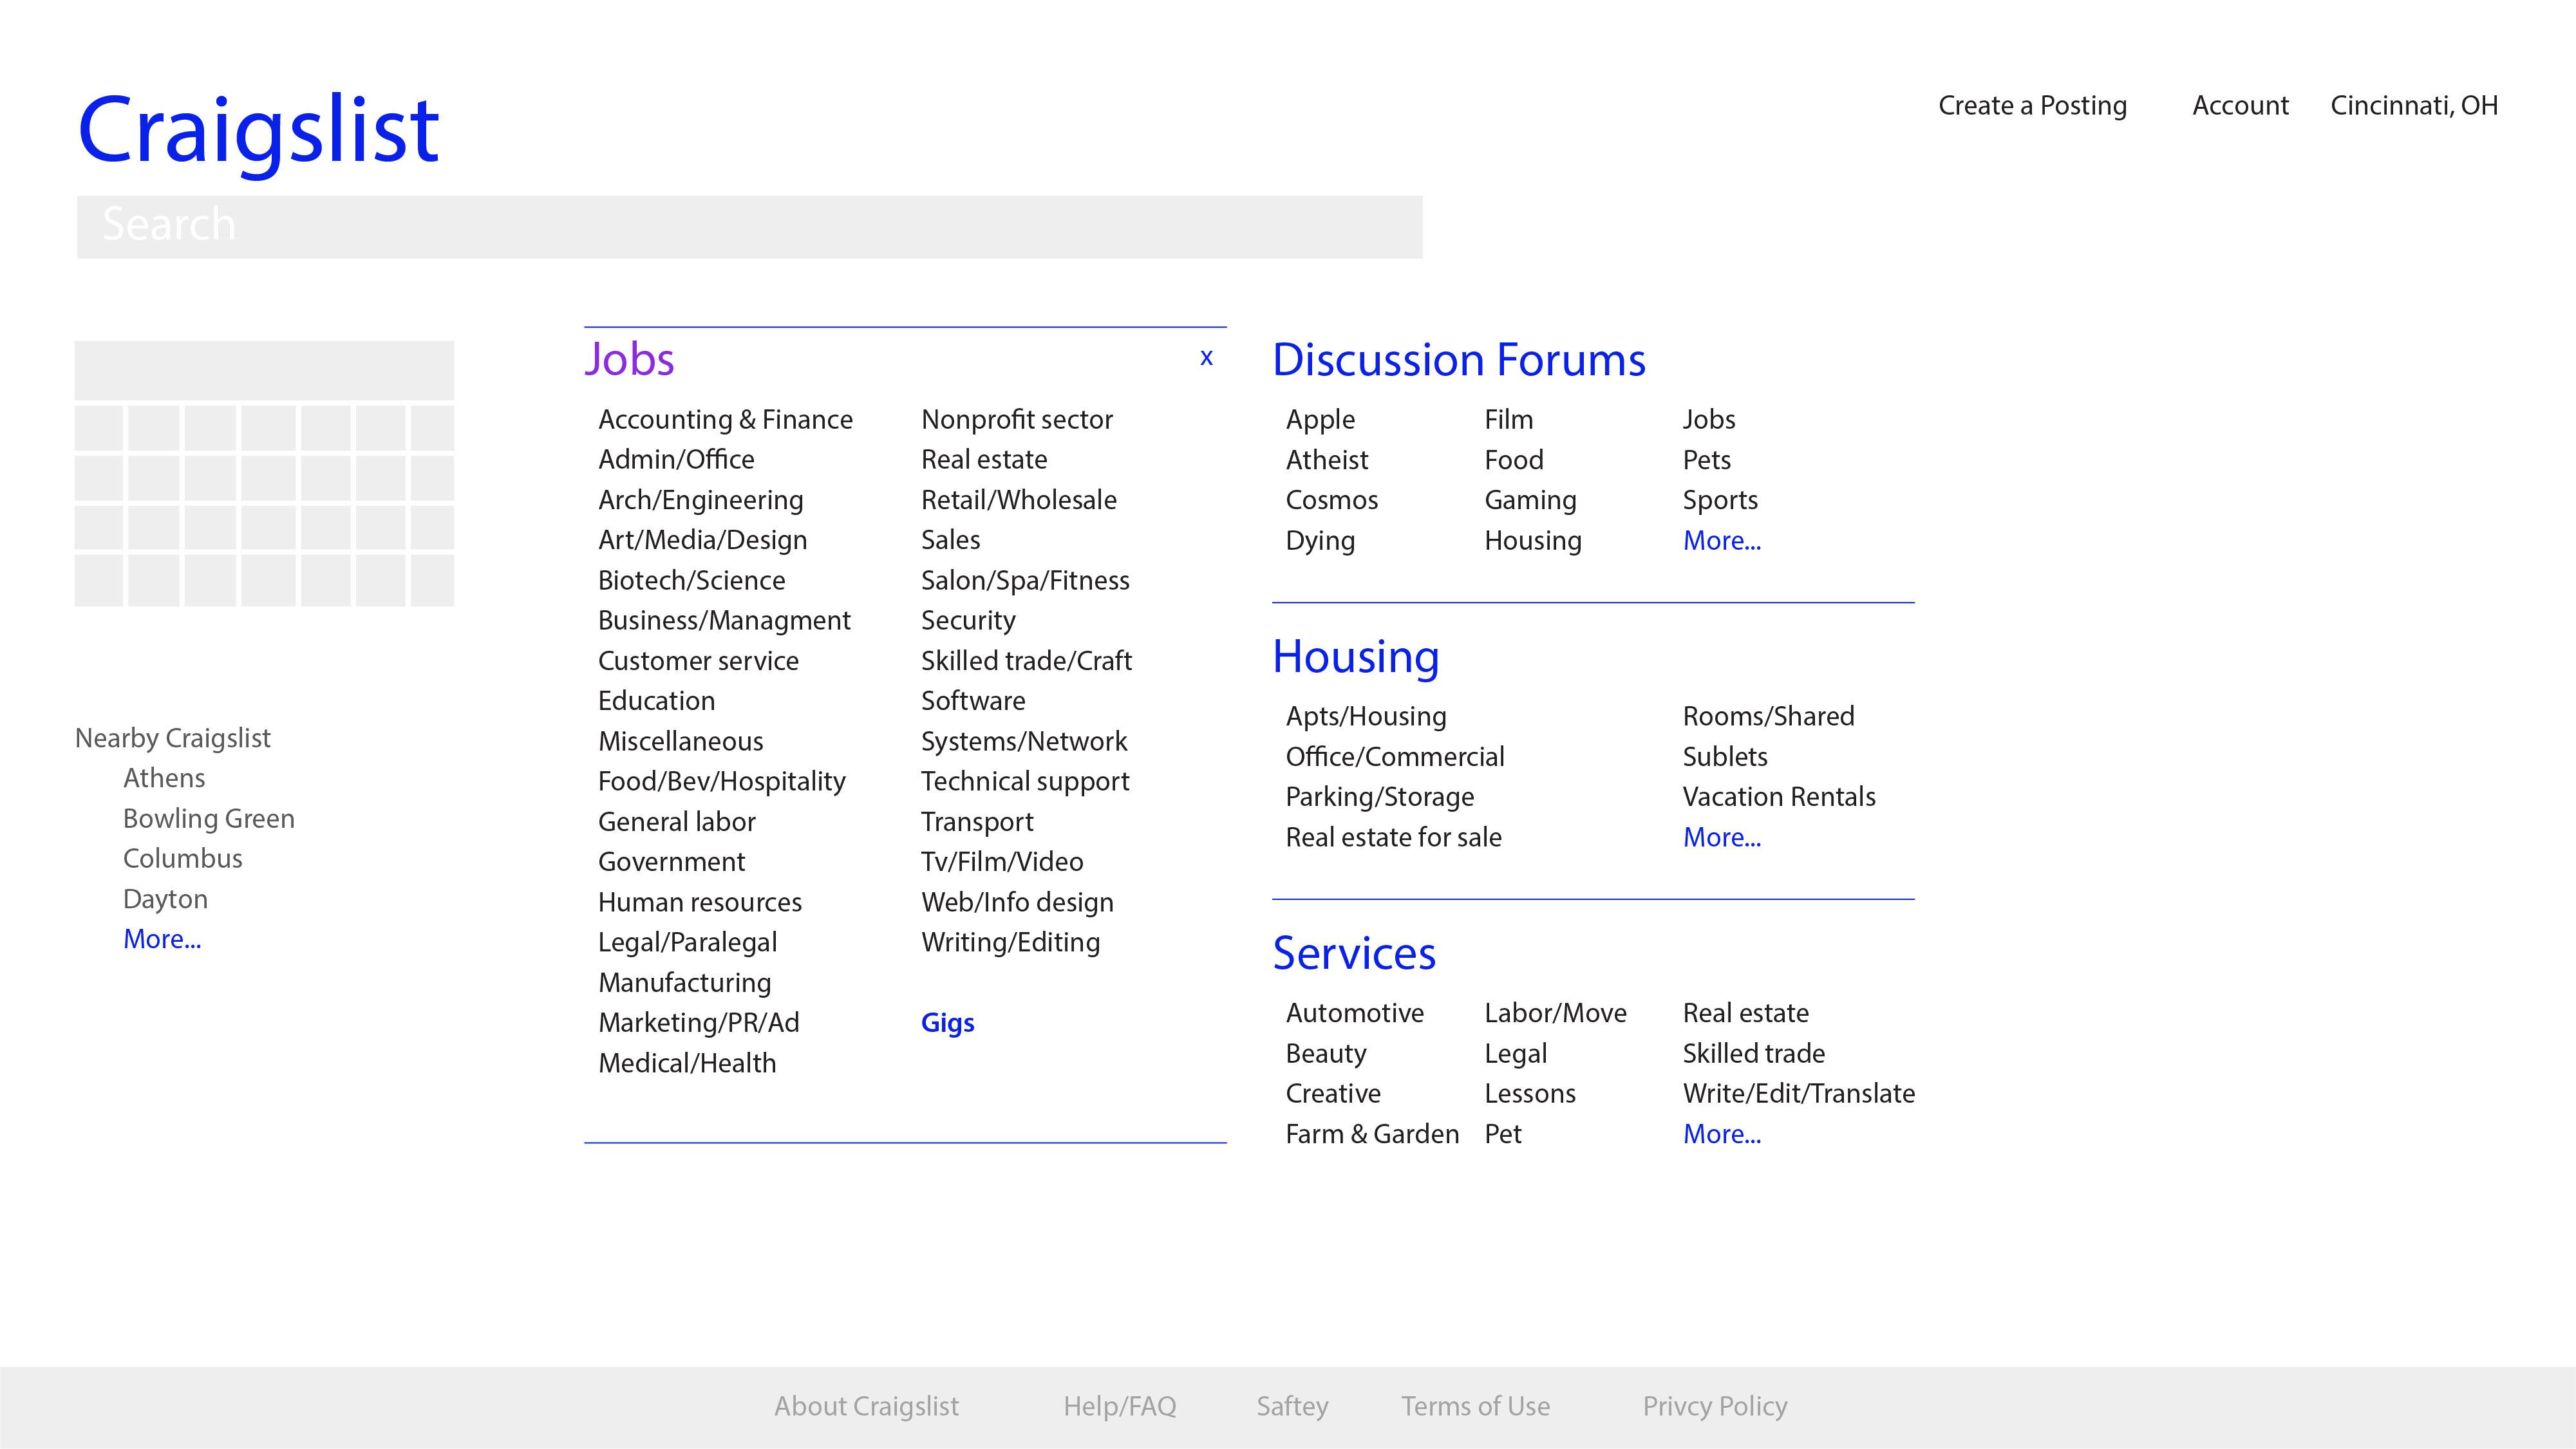Open Salon/Spa/Fitness jobs

[1025, 581]
